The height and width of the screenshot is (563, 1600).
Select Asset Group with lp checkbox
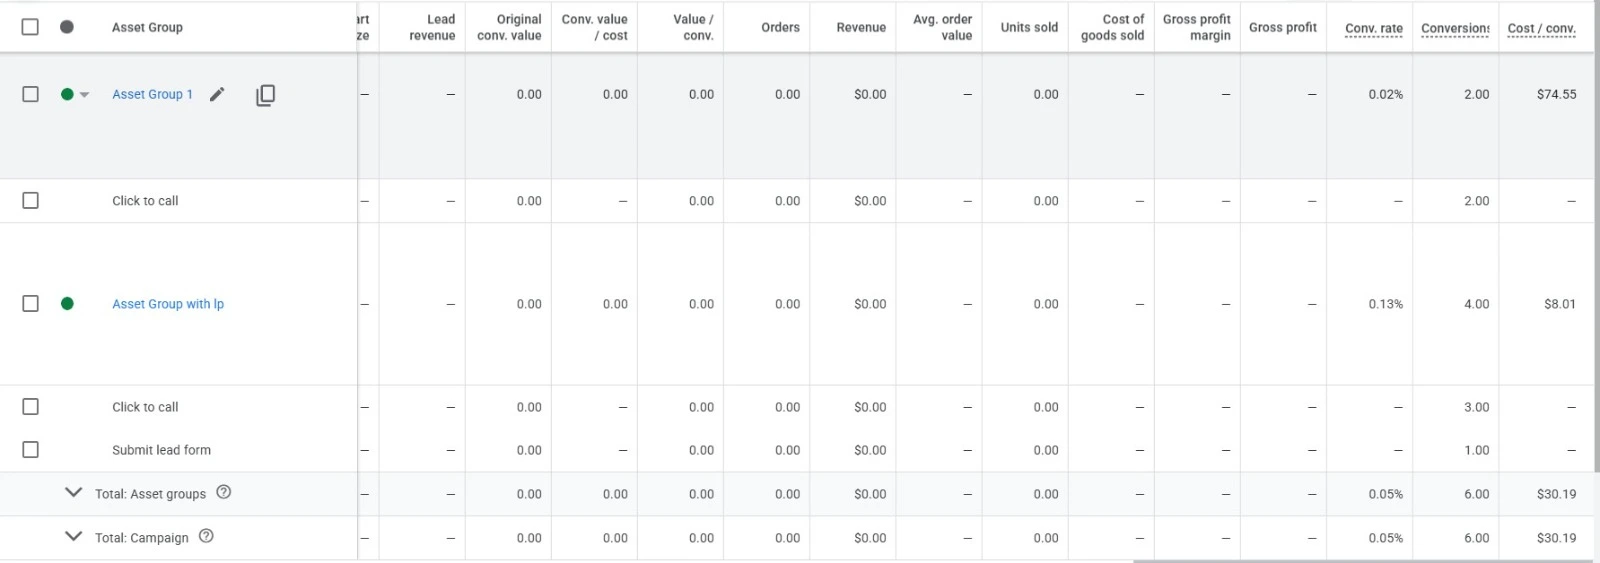coord(30,303)
